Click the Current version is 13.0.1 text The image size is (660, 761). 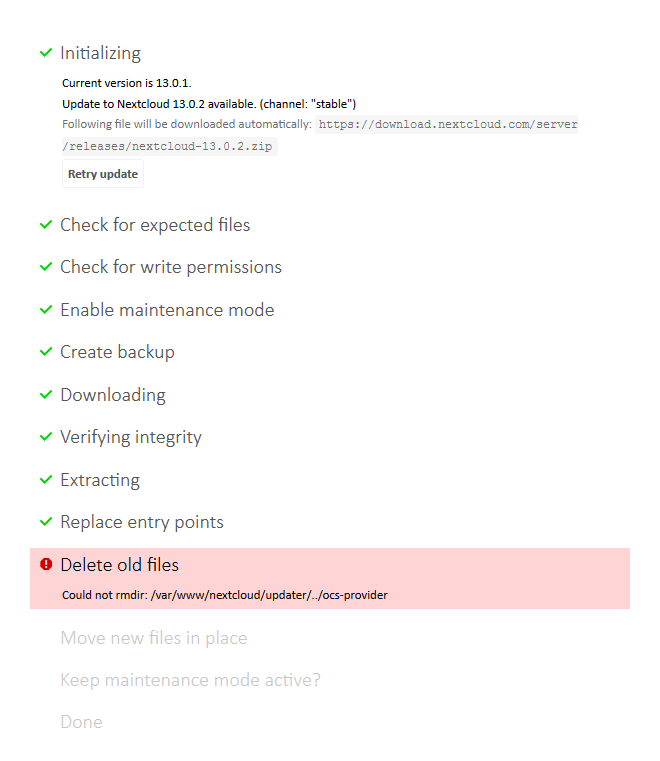pos(127,83)
